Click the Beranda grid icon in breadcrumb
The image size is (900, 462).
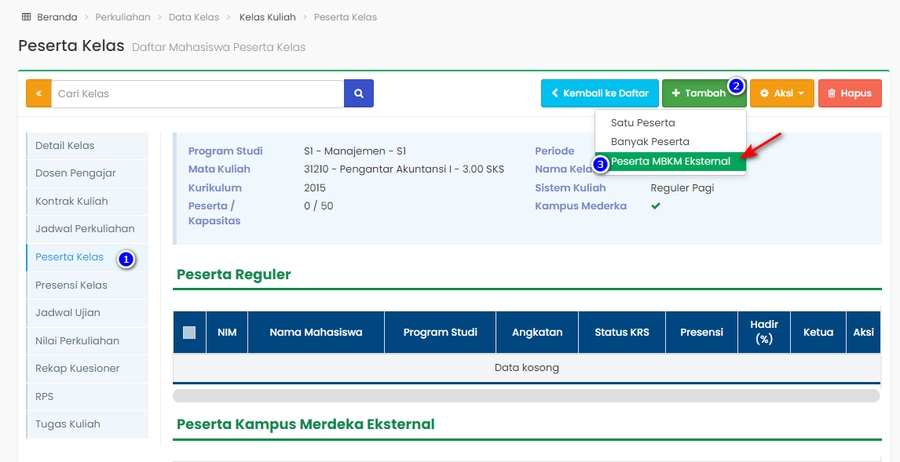tap(26, 17)
